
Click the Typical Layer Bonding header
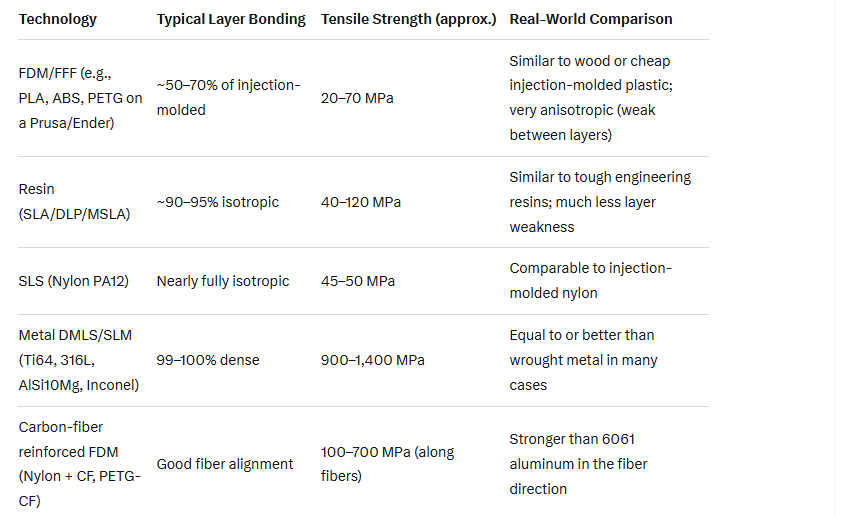coord(231,19)
